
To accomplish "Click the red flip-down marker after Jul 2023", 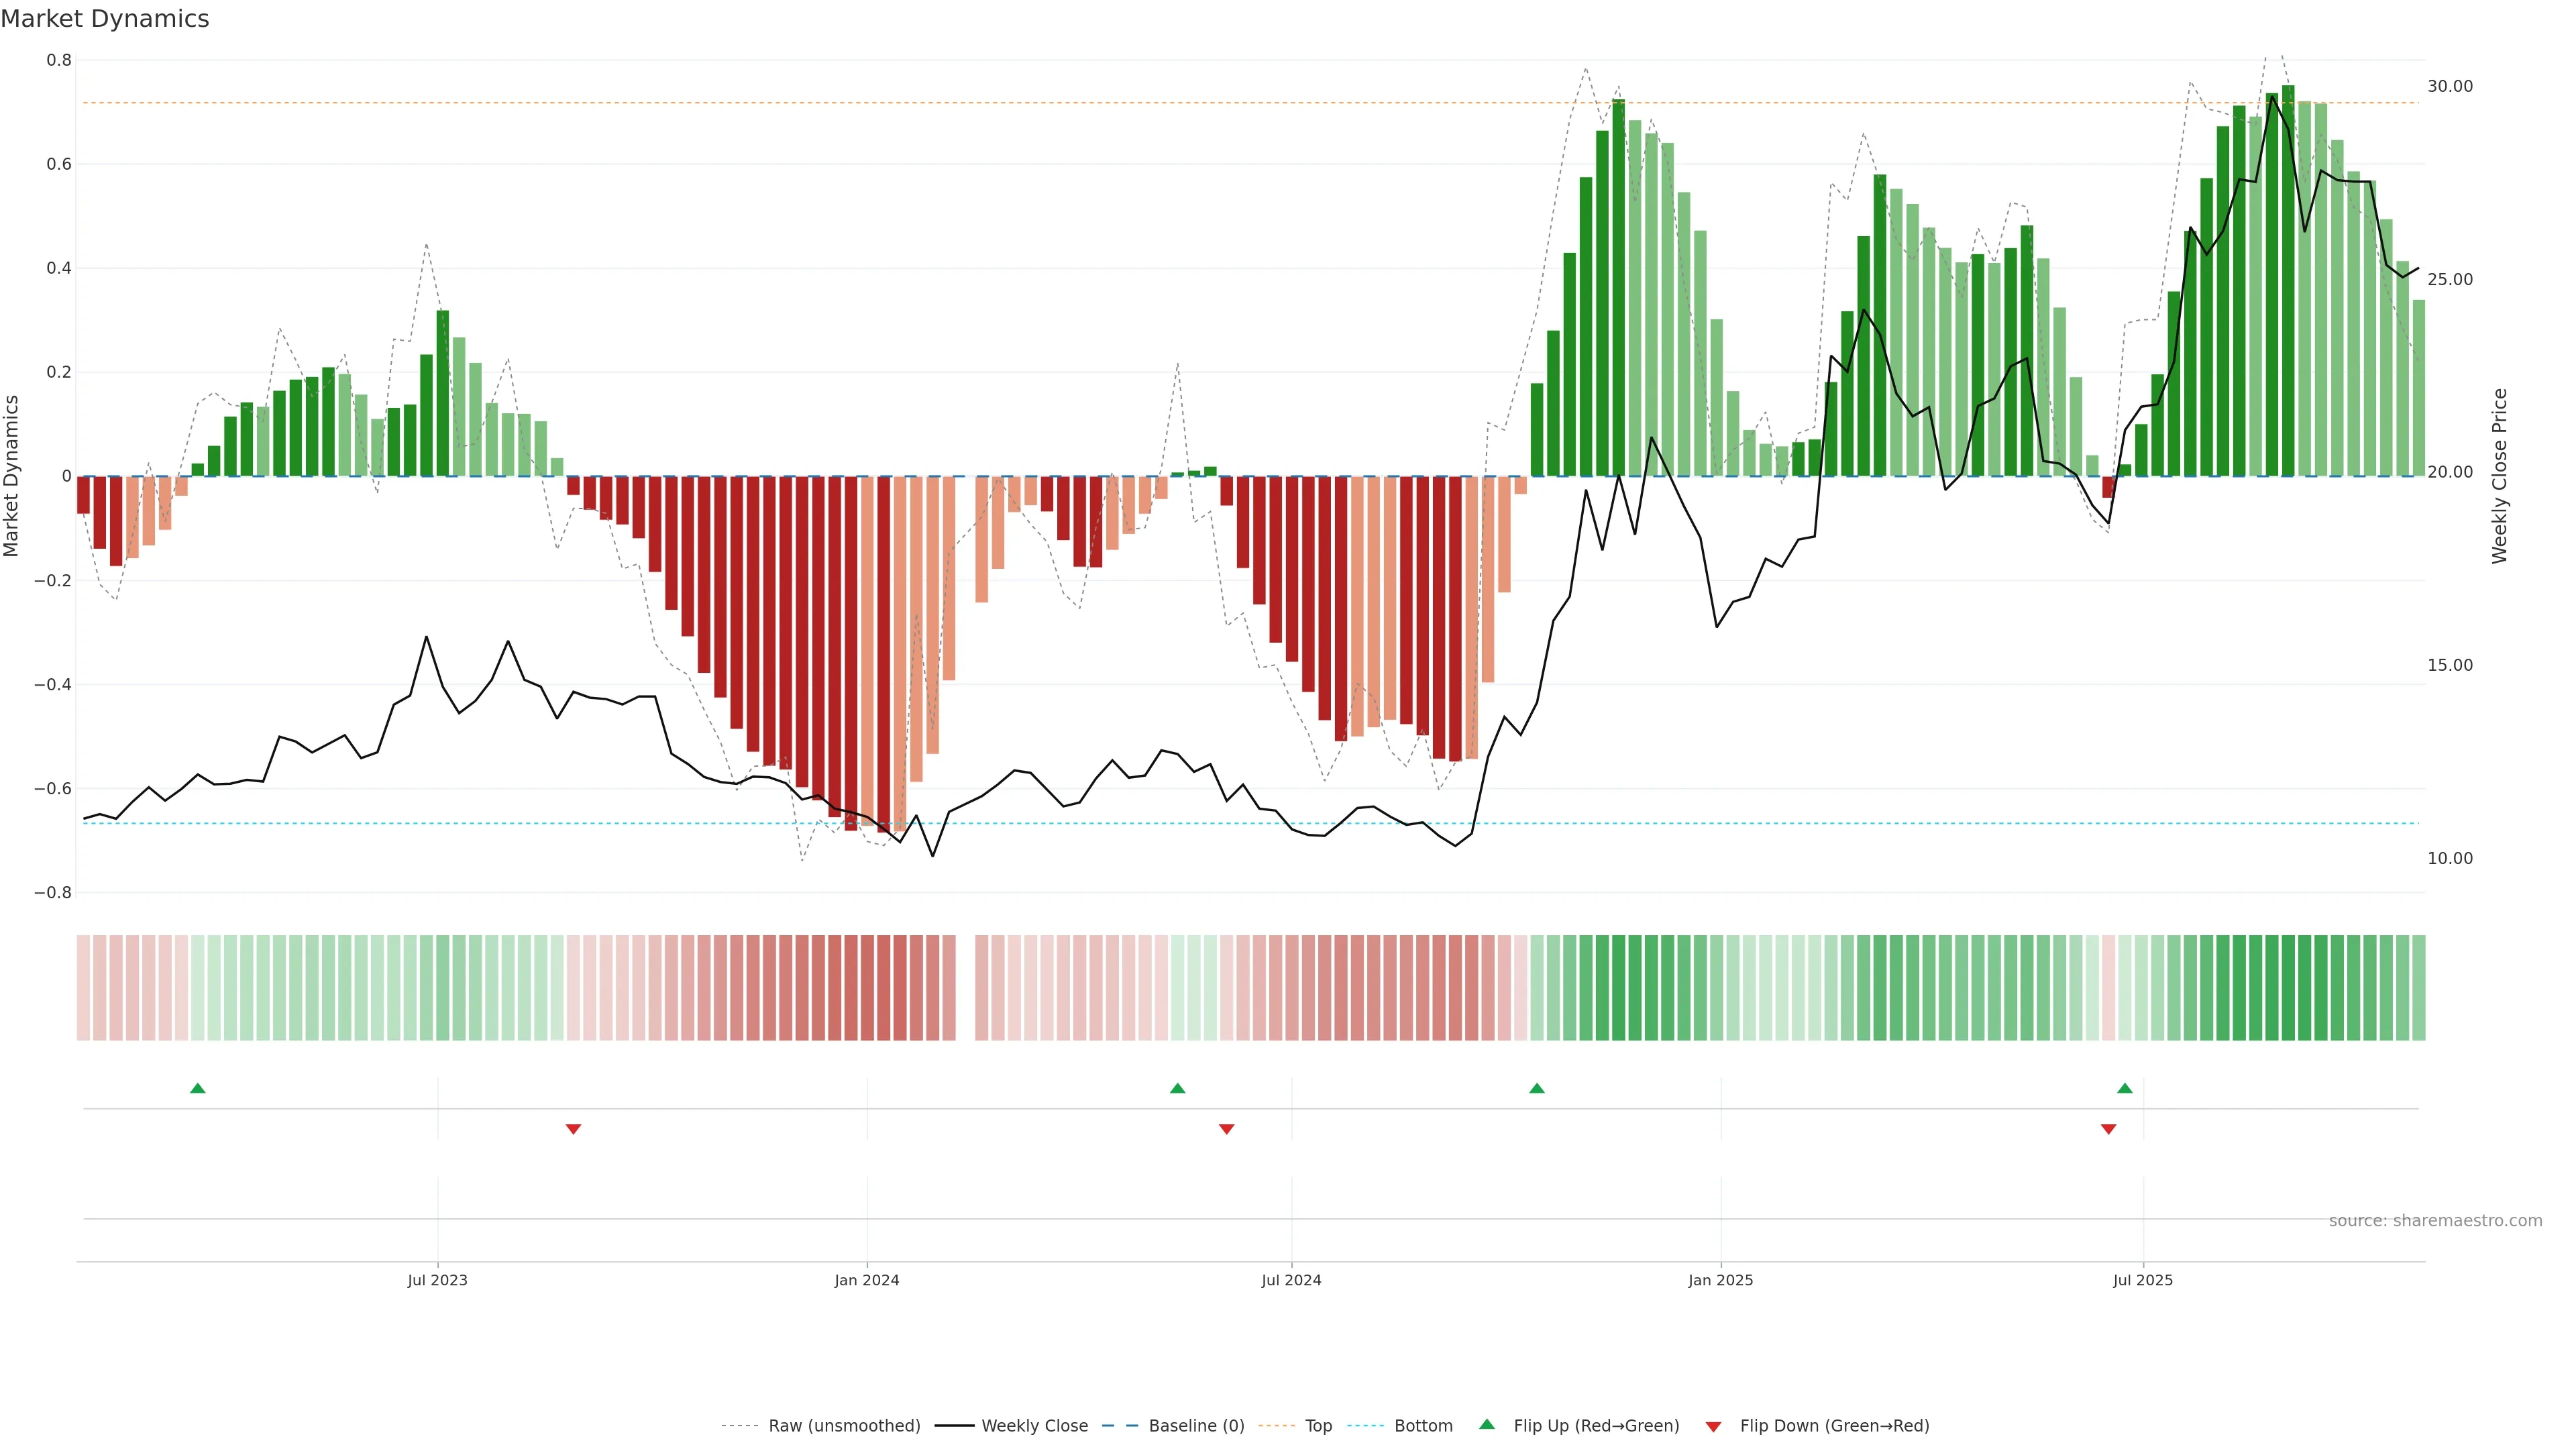I will 573,1129.
